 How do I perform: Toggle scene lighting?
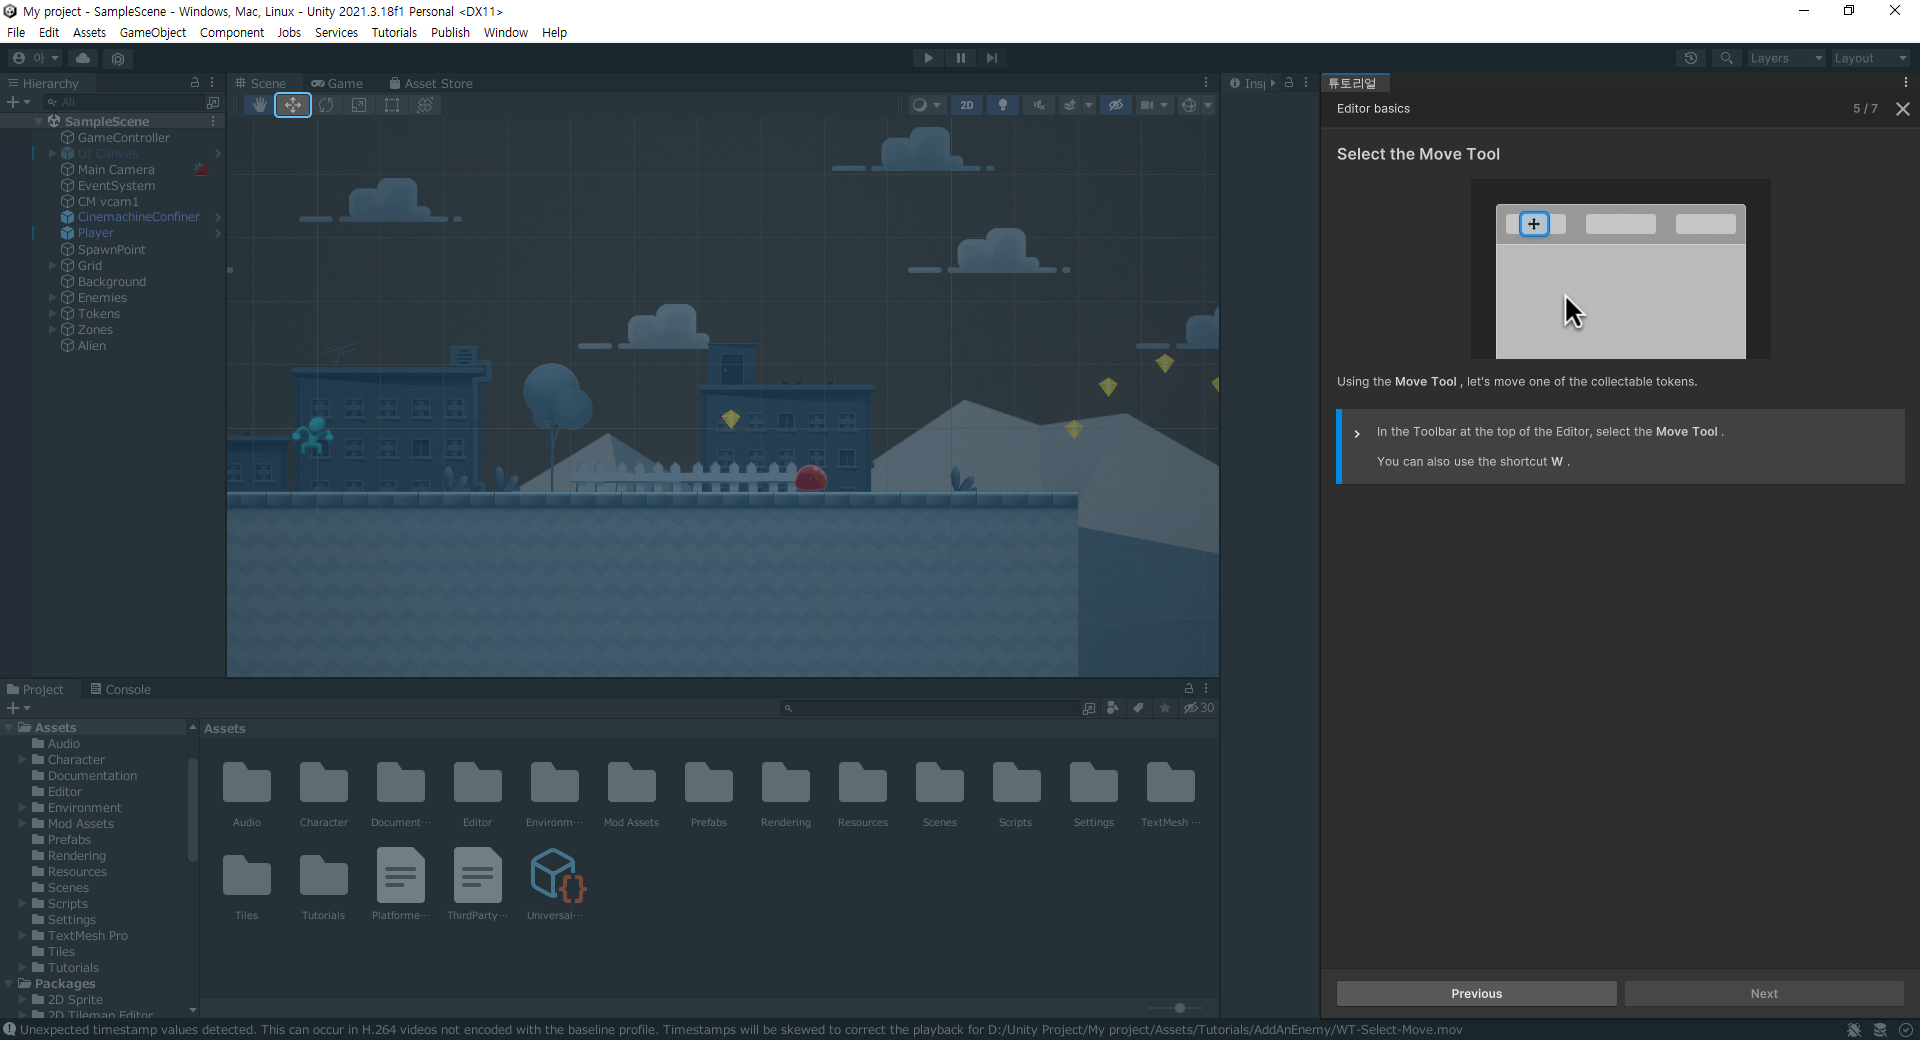tap(1003, 105)
